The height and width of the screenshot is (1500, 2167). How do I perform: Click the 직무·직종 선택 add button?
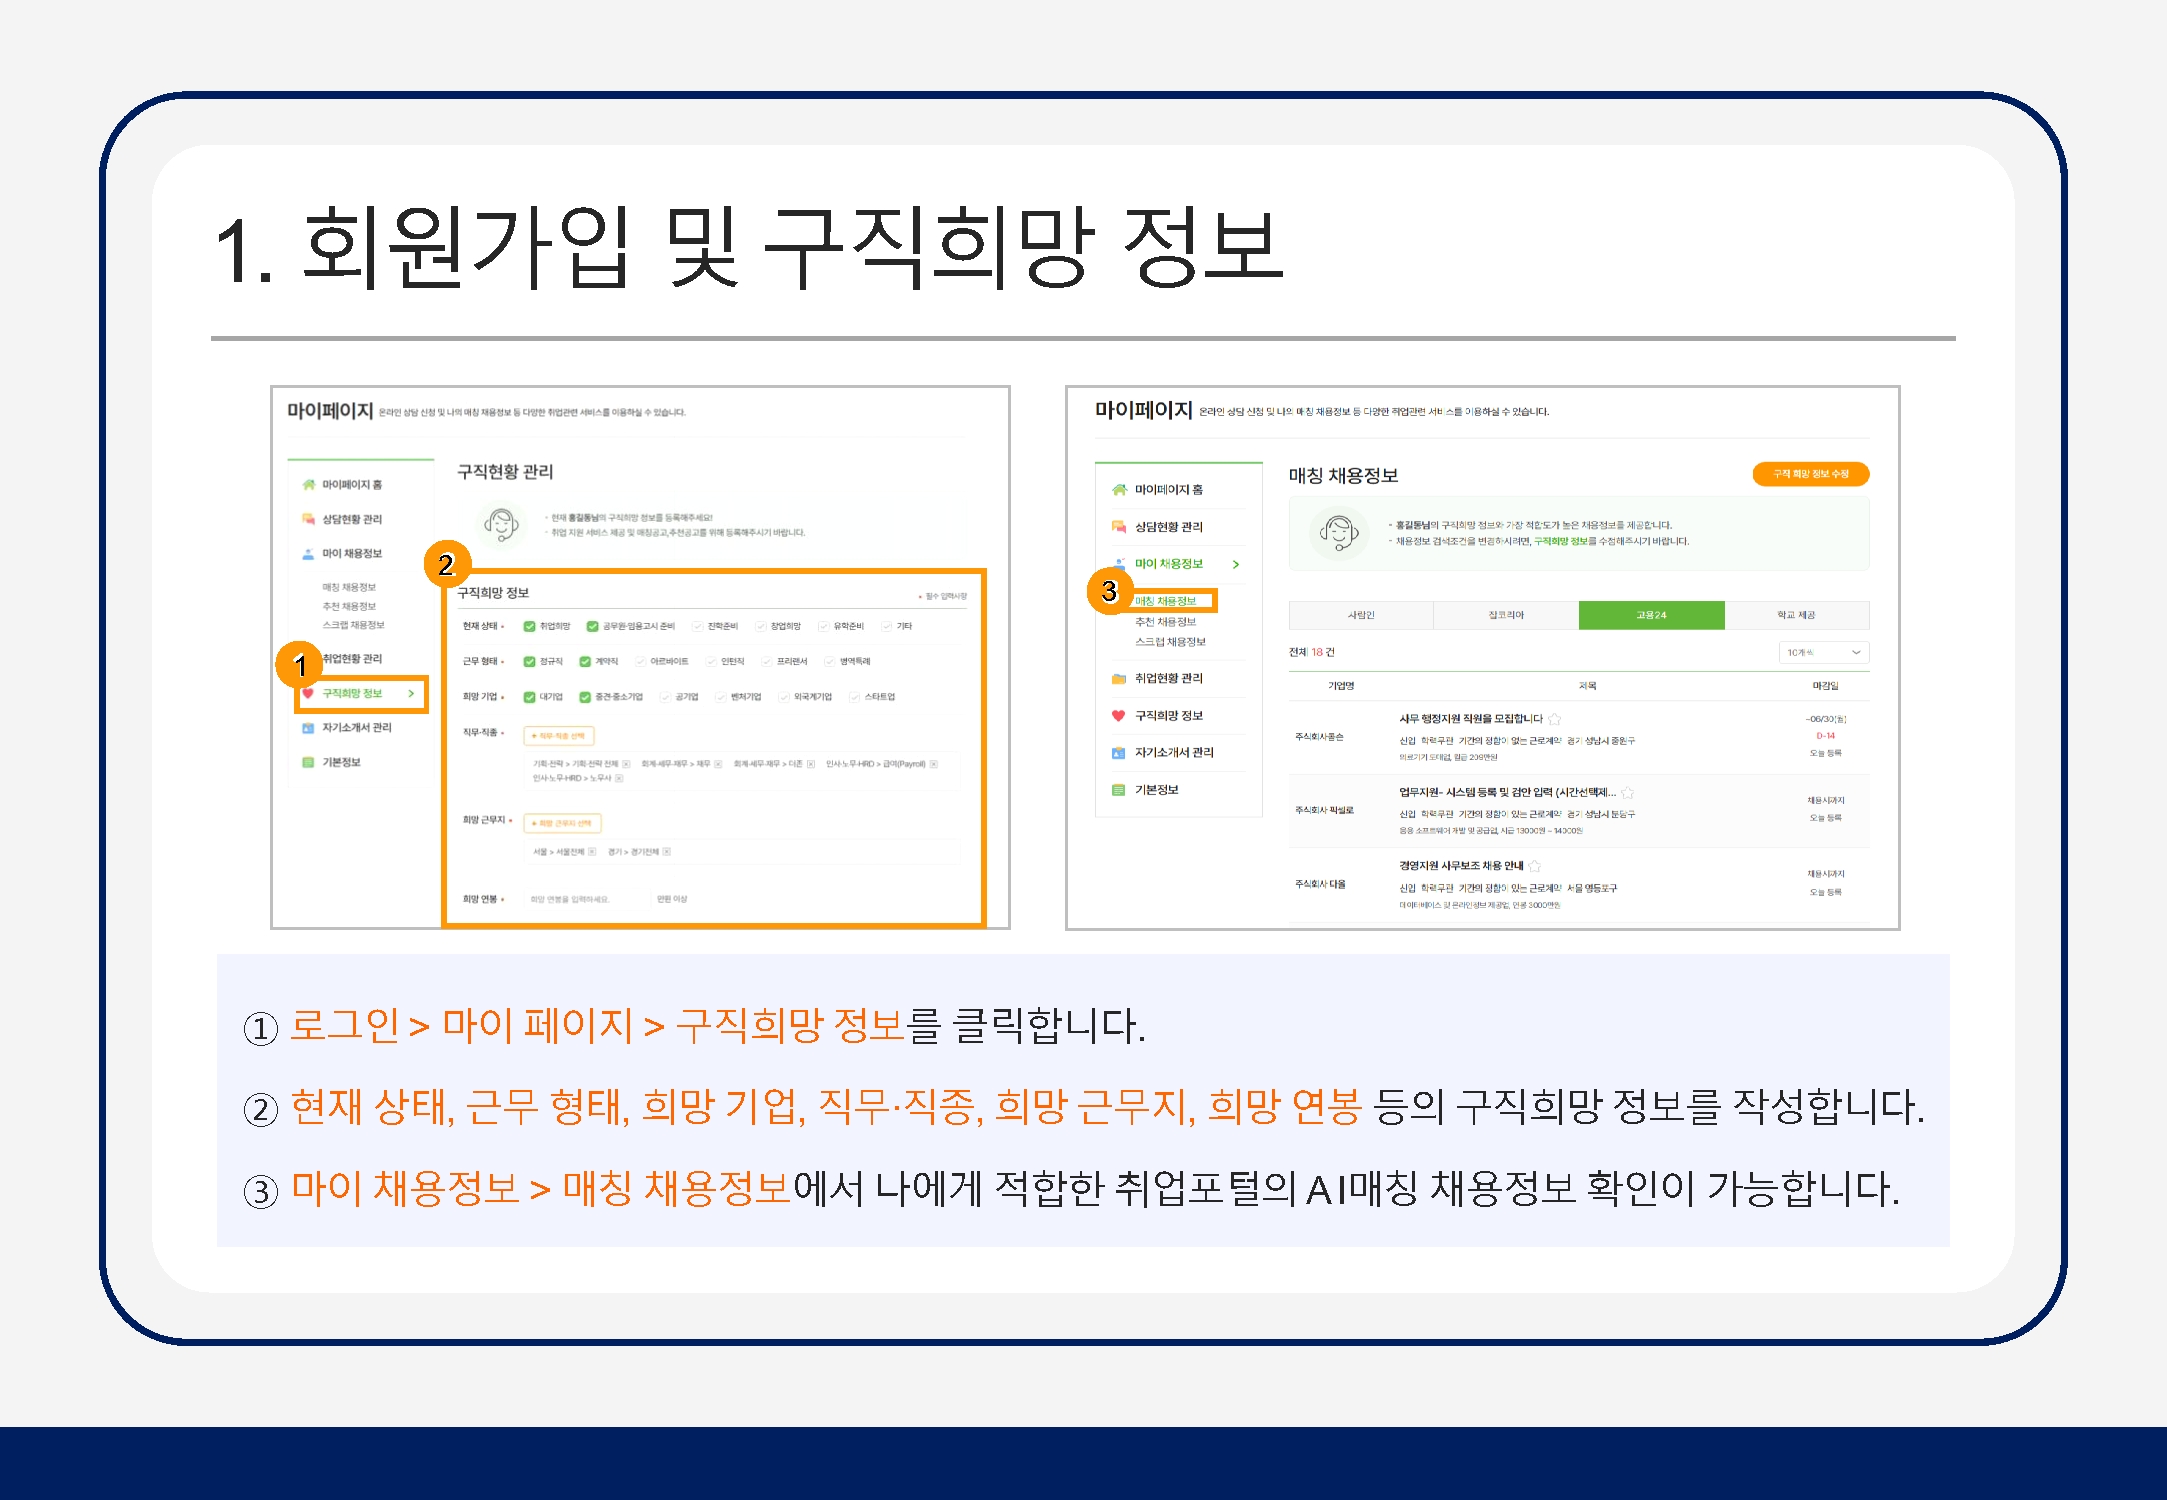[x=559, y=736]
